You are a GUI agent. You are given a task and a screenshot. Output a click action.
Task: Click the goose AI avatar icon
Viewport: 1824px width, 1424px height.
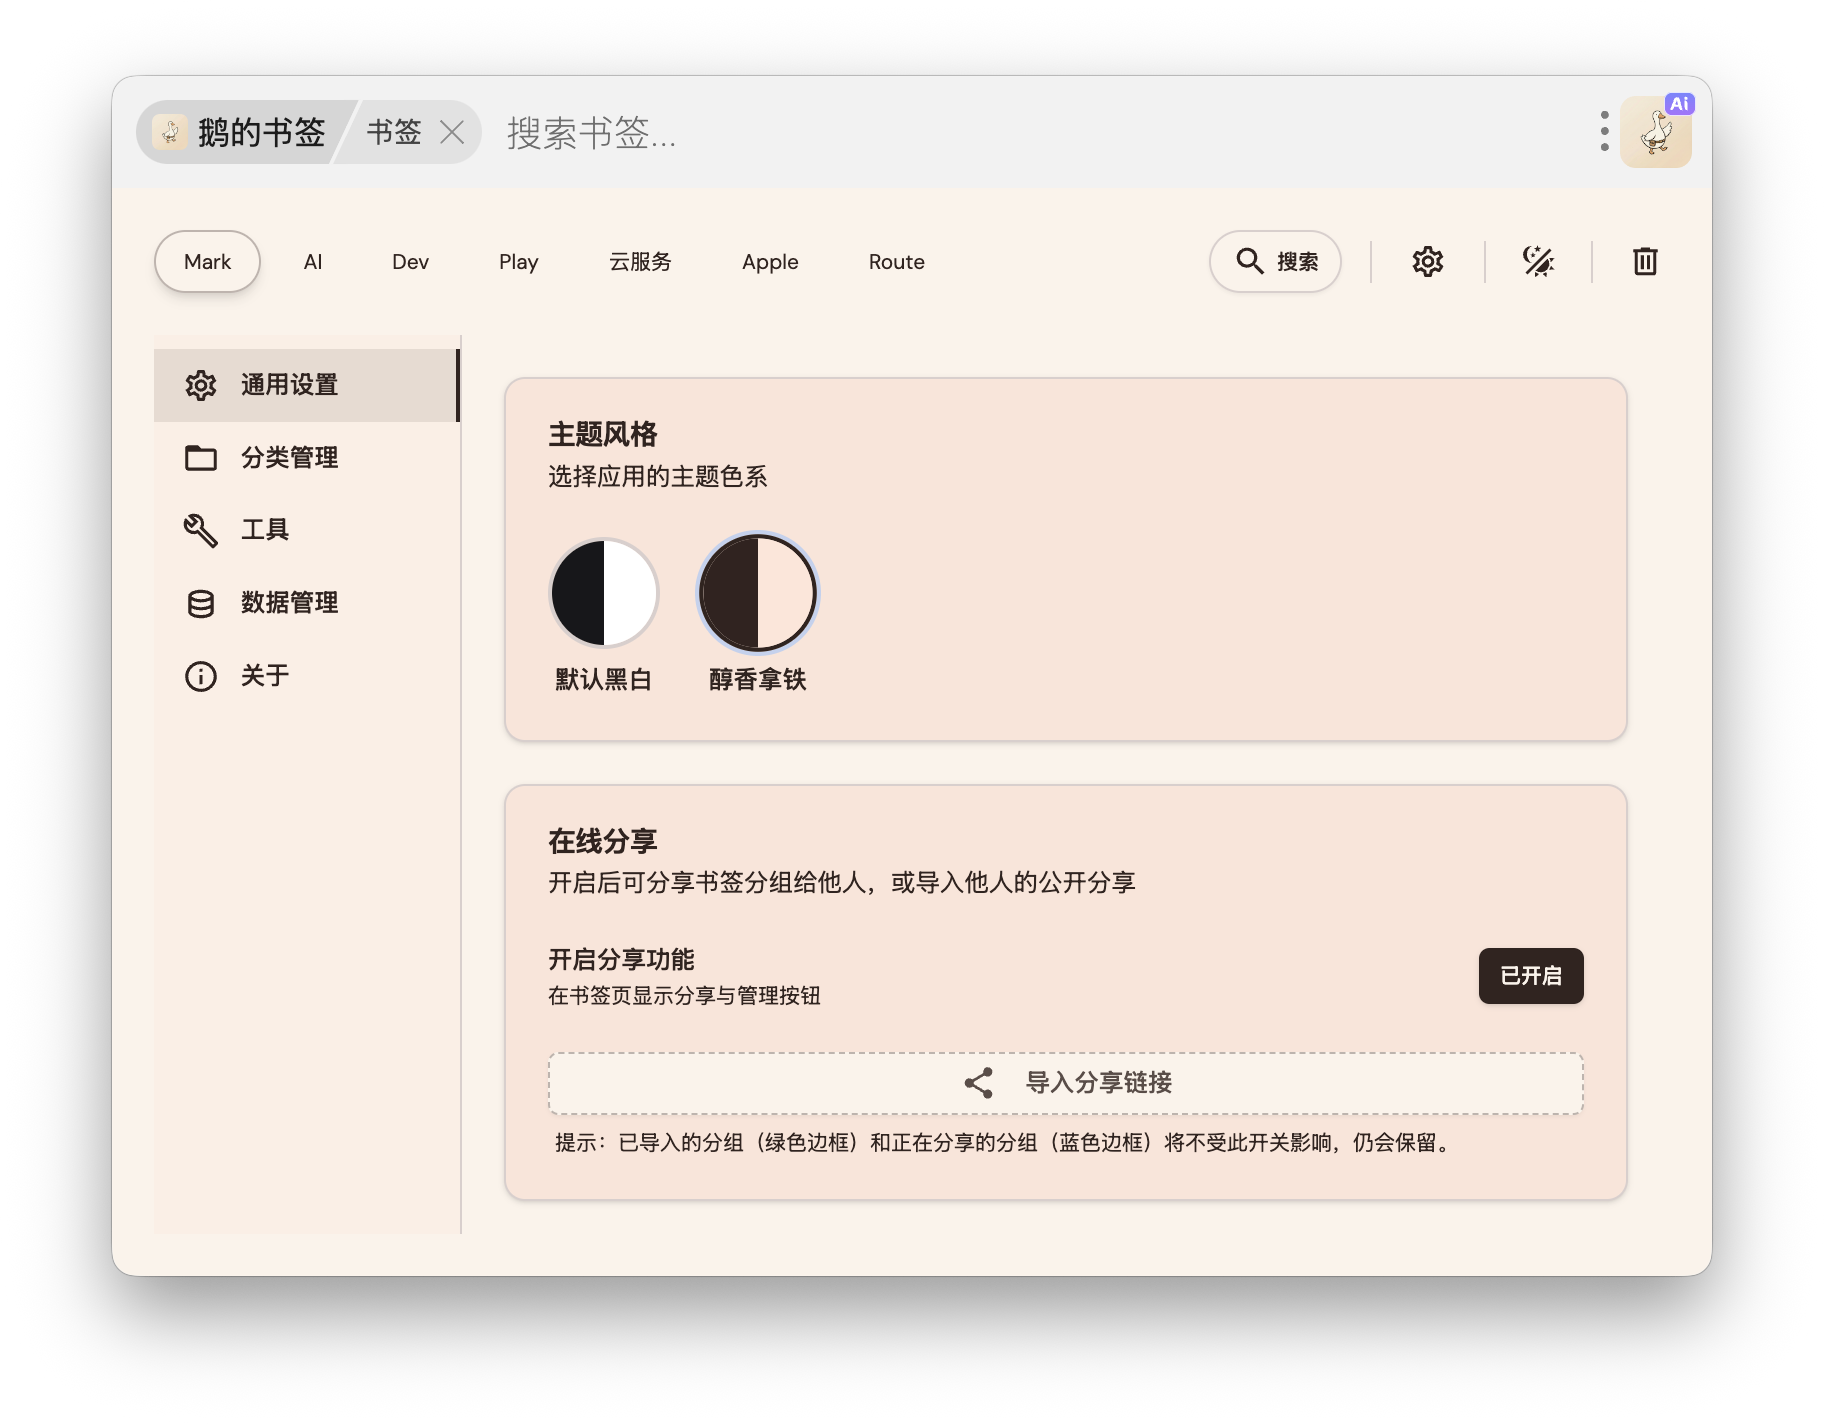[x=1655, y=132]
